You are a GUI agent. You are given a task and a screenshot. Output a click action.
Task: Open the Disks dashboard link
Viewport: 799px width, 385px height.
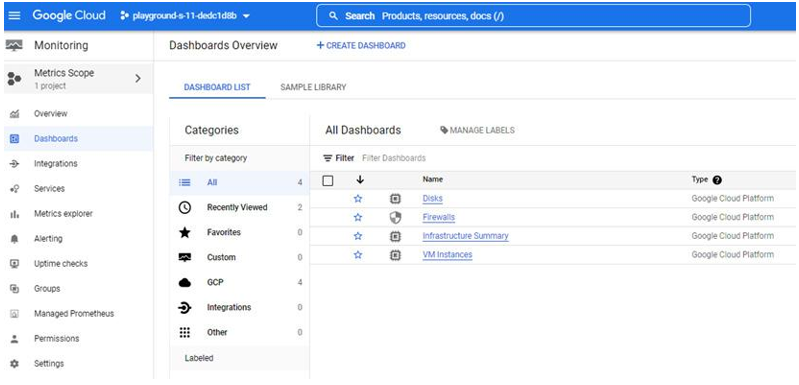(x=433, y=199)
